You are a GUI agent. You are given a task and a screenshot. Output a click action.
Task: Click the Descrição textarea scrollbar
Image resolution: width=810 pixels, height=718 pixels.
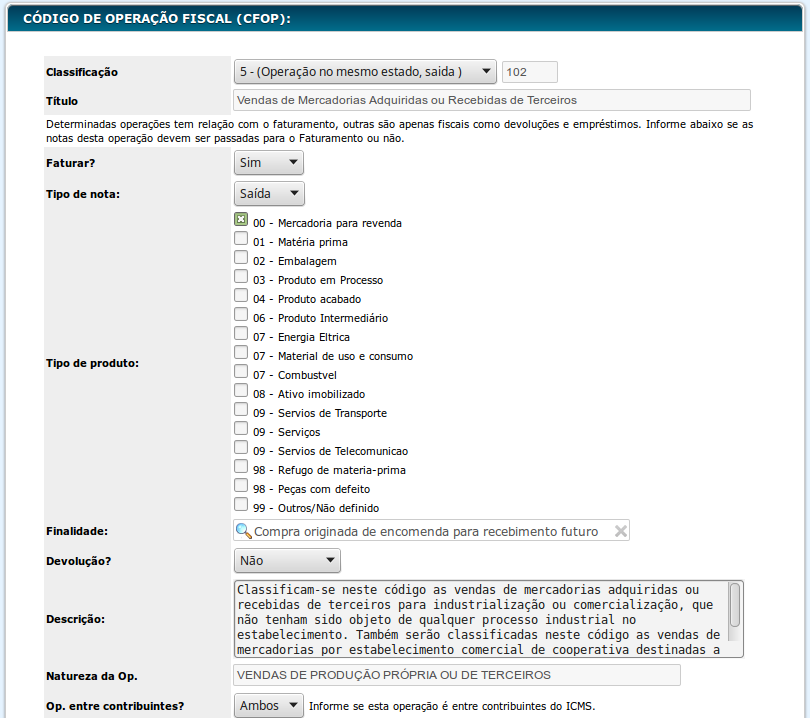(x=735, y=605)
